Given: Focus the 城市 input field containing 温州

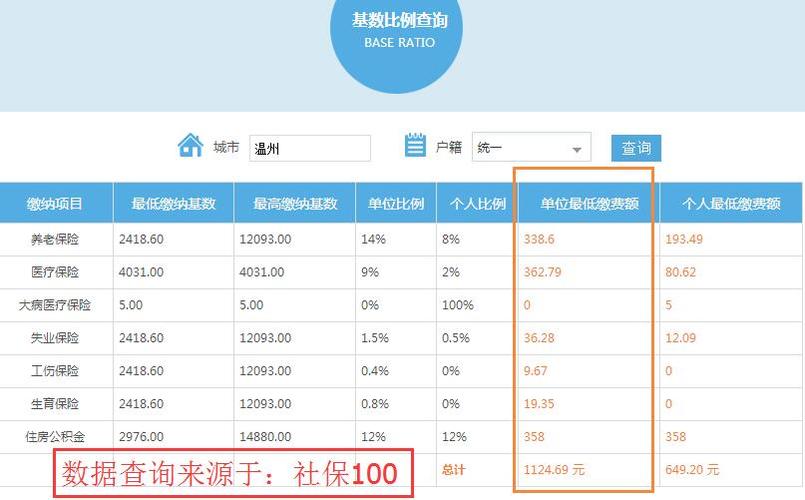Looking at the screenshot, I should [310, 148].
